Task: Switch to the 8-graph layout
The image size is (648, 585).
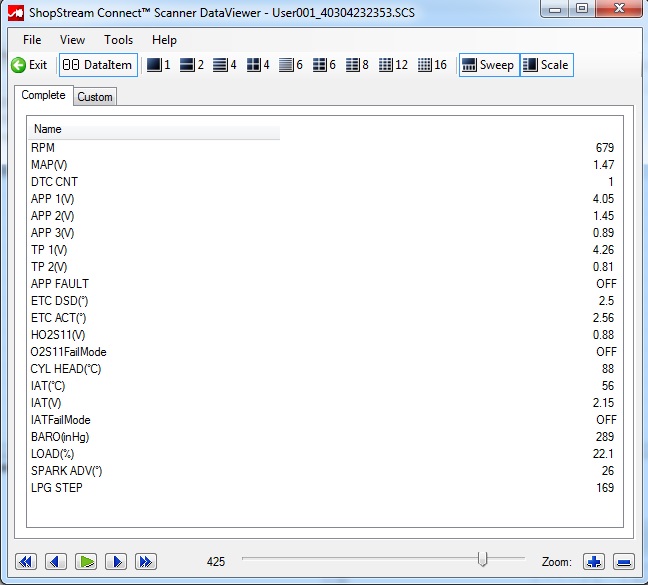Action: point(357,65)
